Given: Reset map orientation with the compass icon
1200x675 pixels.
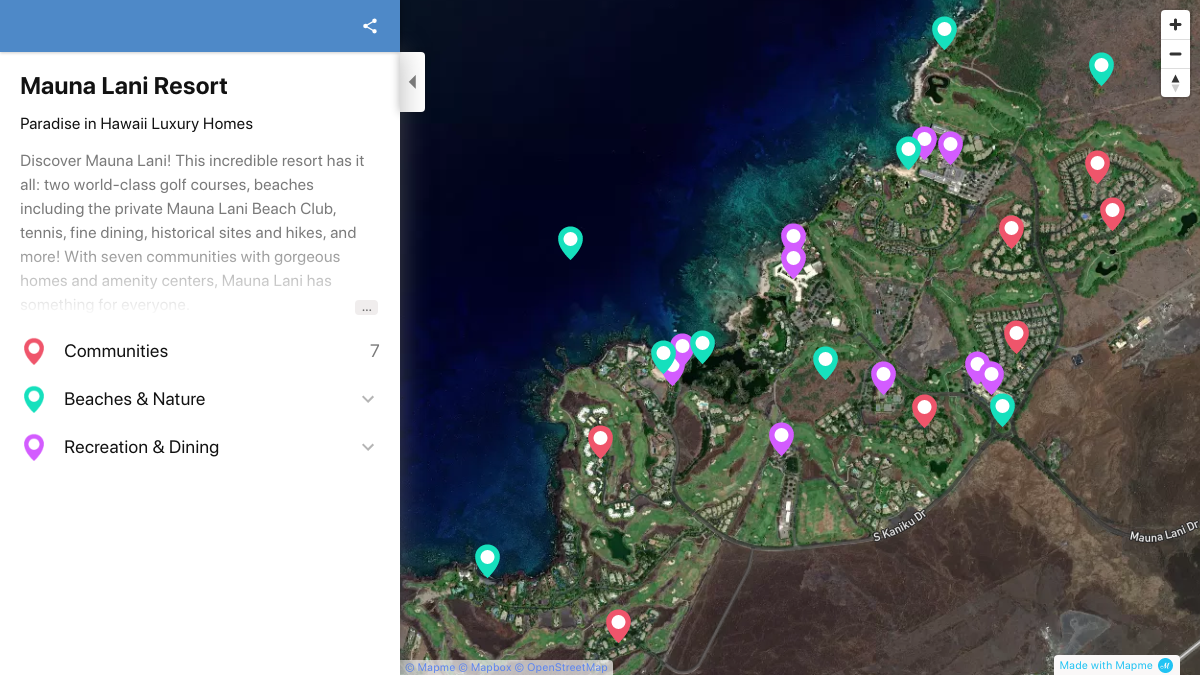Looking at the screenshot, I should click(1175, 83).
